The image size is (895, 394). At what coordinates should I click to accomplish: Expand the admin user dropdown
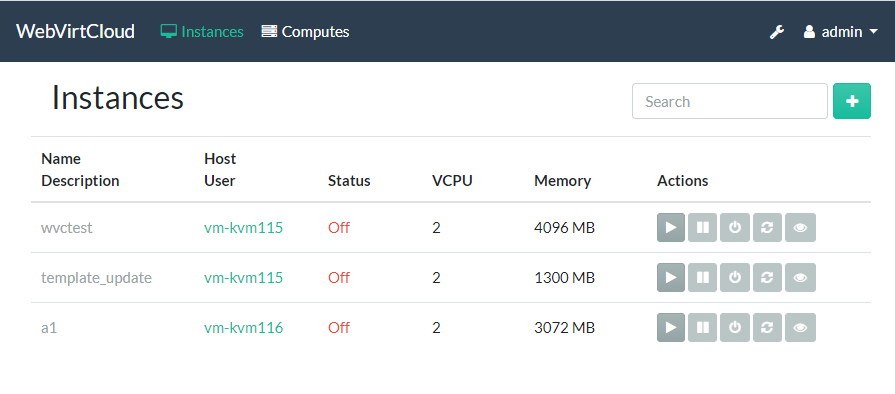(840, 32)
